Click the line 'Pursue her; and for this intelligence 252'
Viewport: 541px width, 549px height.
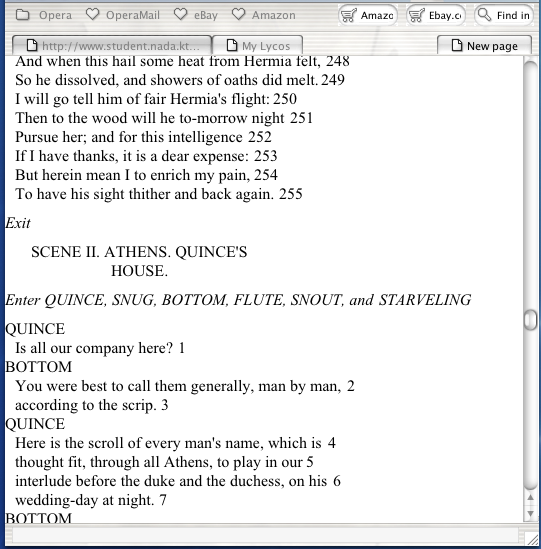pos(143,137)
